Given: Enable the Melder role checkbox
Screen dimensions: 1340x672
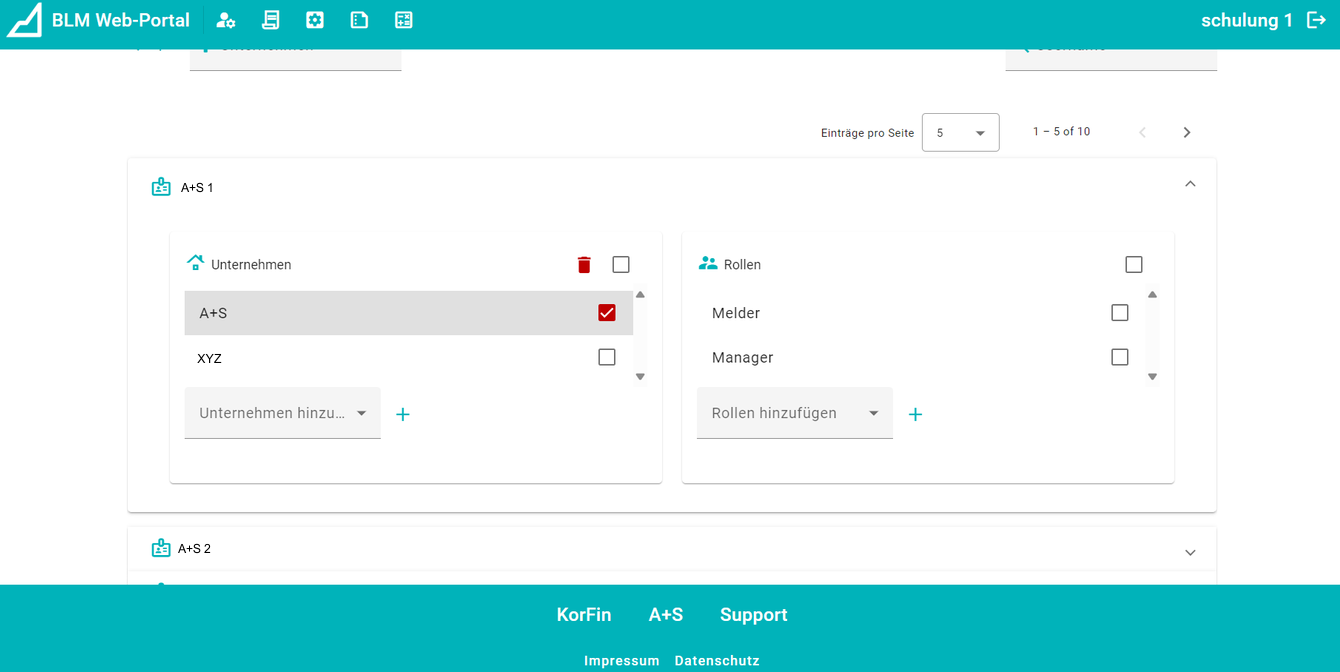Looking at the screenshot, I should 1120,313.
